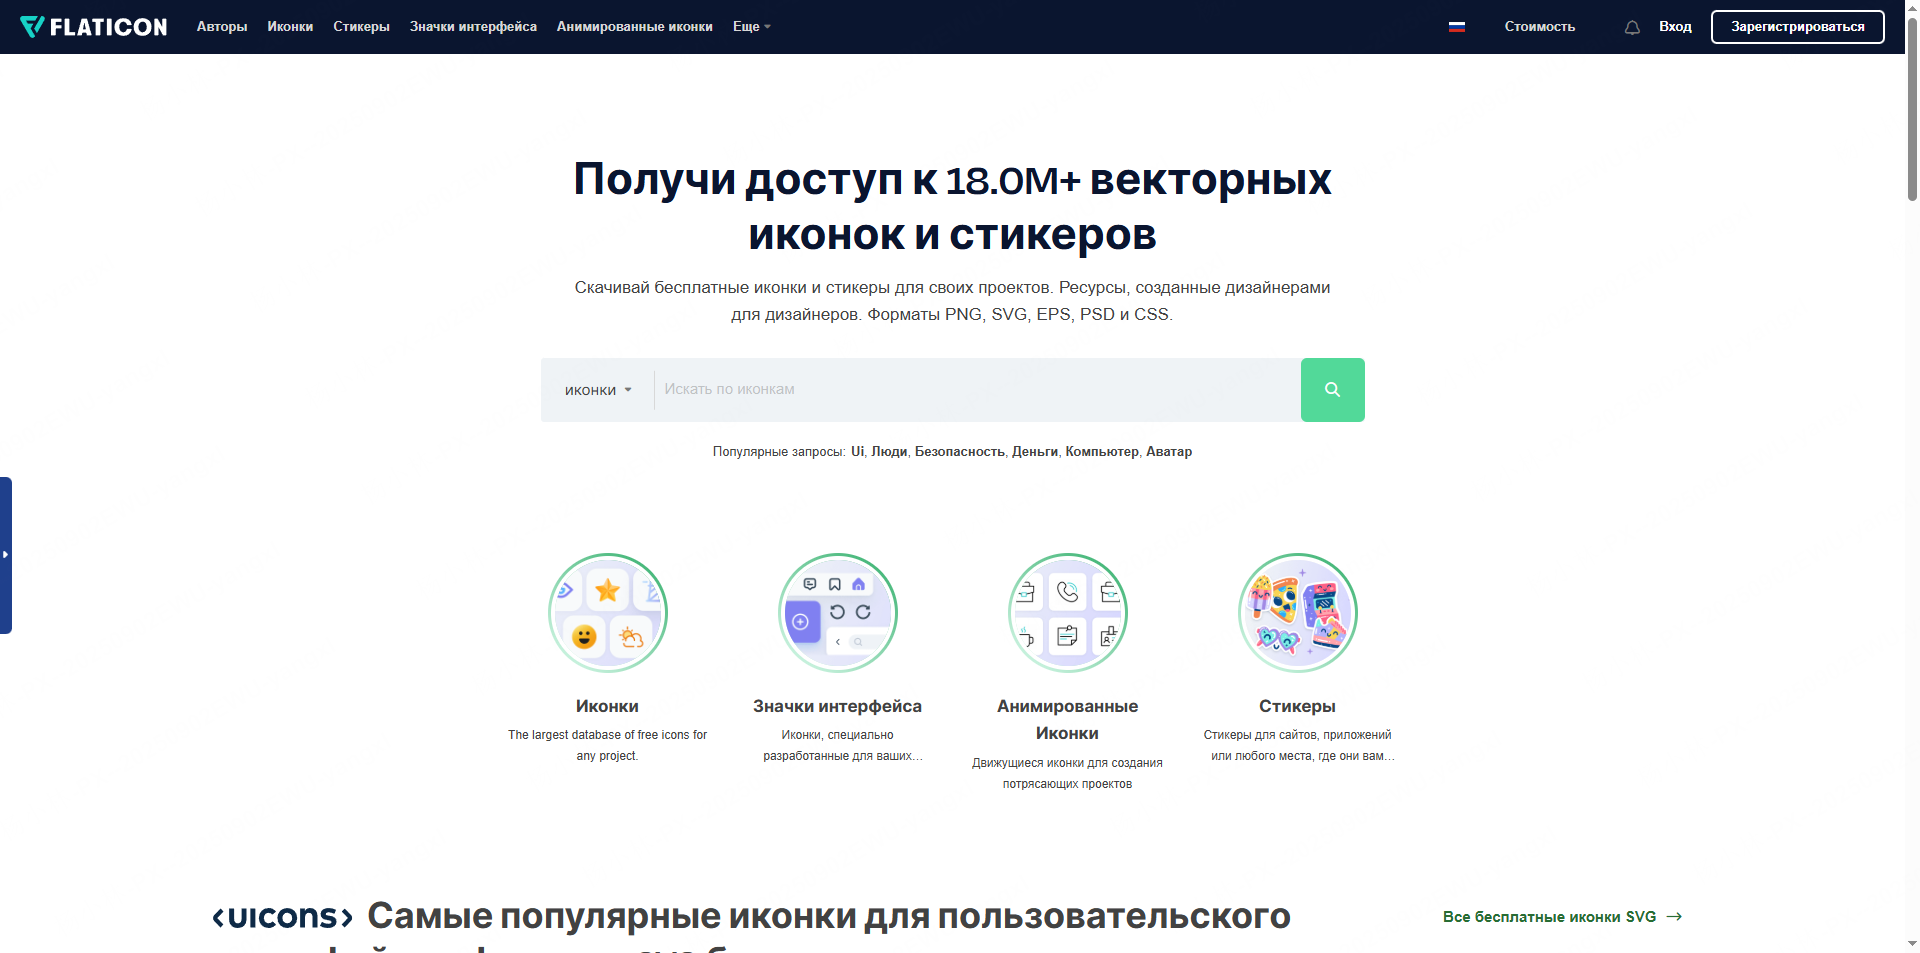The image size is (1920, 953).
Task: Click the page vertical scrollbar thumb
Action: pyautogui.click(x=1912, y=110)
